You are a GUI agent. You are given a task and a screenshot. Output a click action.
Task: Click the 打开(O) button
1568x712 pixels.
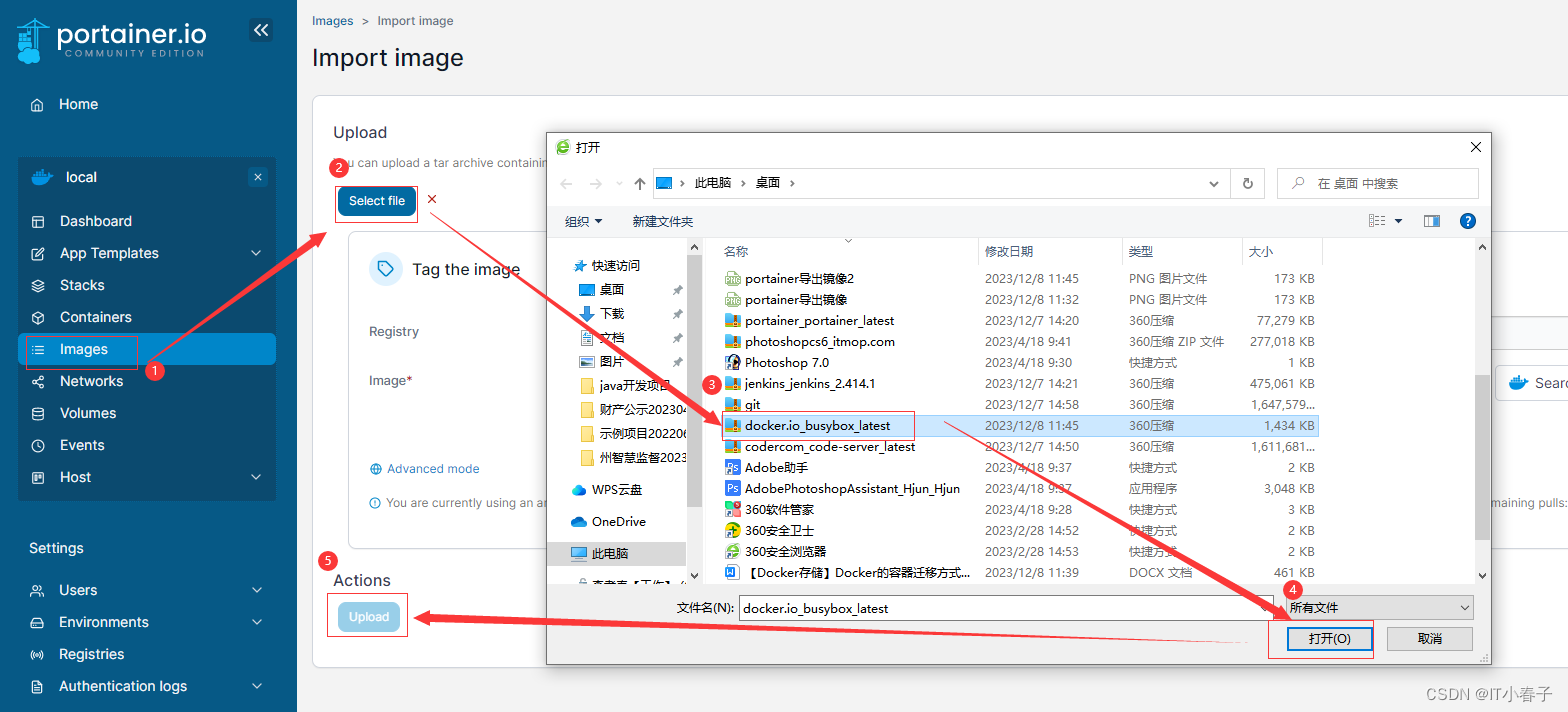pyautogui.click(x=1329, y=639)
